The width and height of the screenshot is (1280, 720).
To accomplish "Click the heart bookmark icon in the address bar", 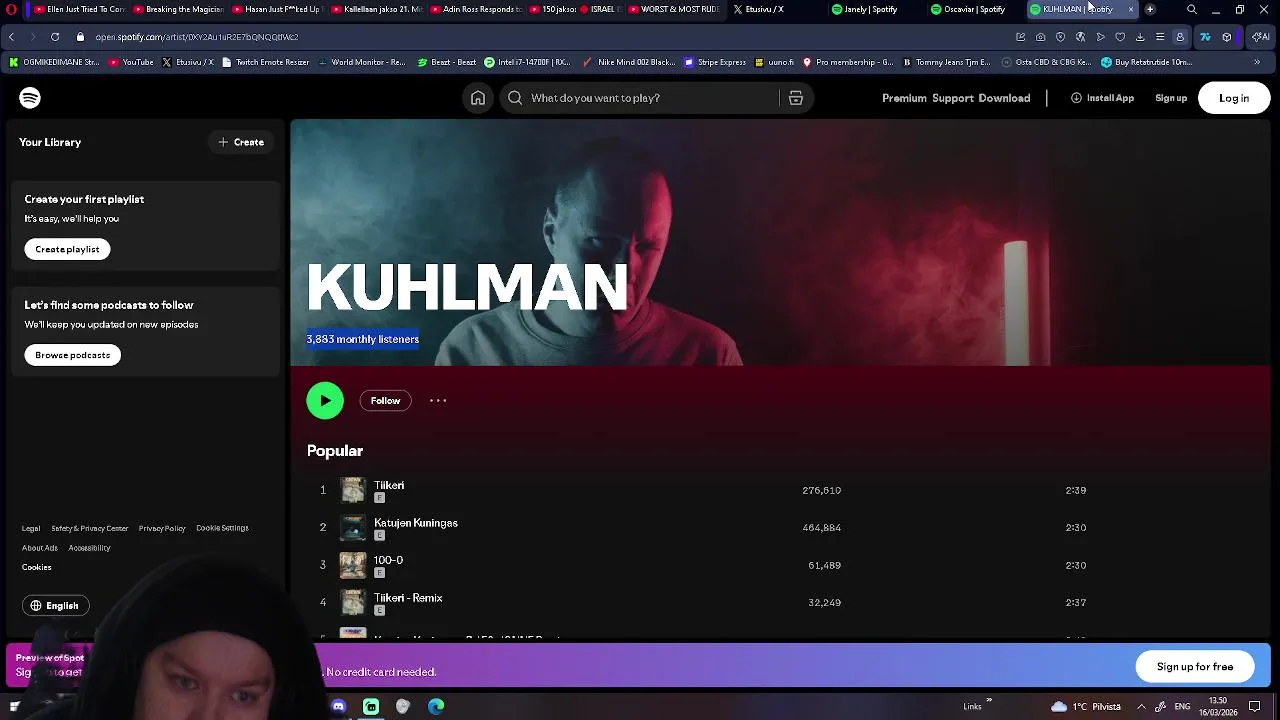I will (x=1120, y=37).
